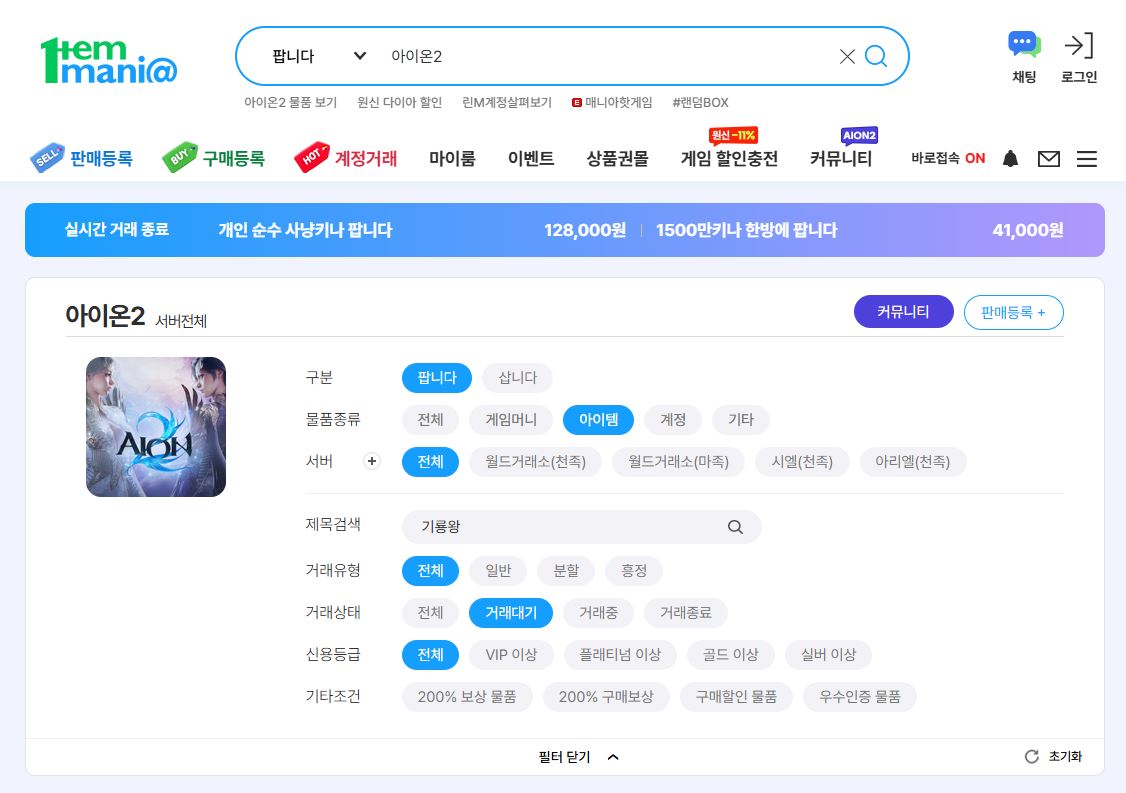Open 계정거래 menu with HOT tag
Image resolution: width=1126 pixels, height=793 pixels.
[346, 158]
